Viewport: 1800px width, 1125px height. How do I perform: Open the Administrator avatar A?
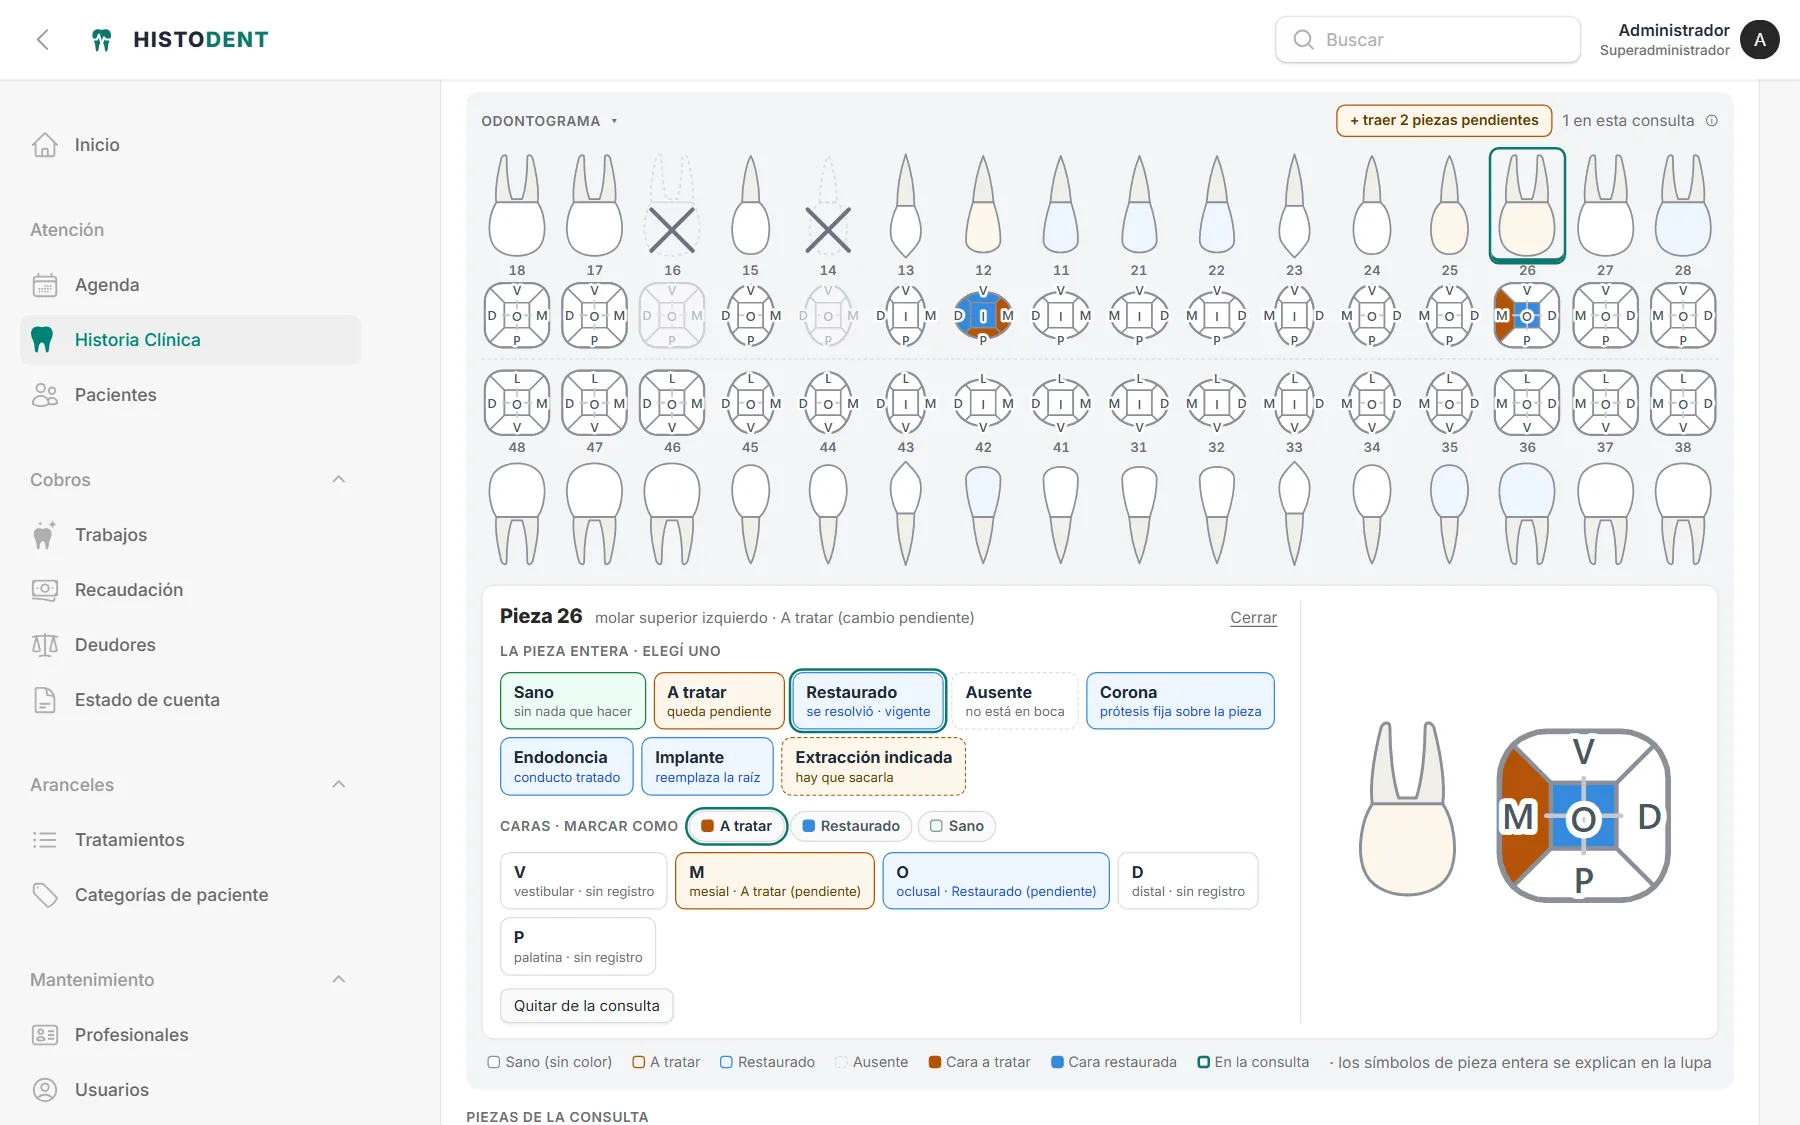(x=1759, y=40)
